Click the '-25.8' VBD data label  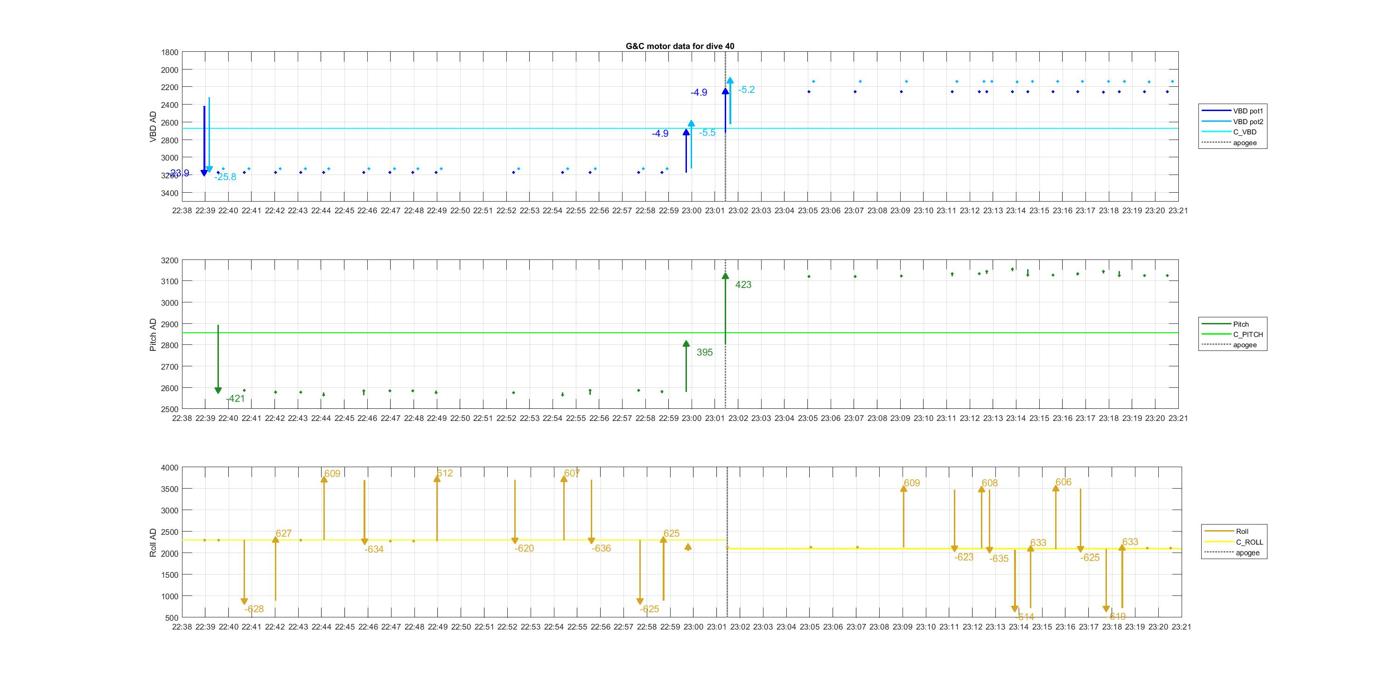pos(225,177)
